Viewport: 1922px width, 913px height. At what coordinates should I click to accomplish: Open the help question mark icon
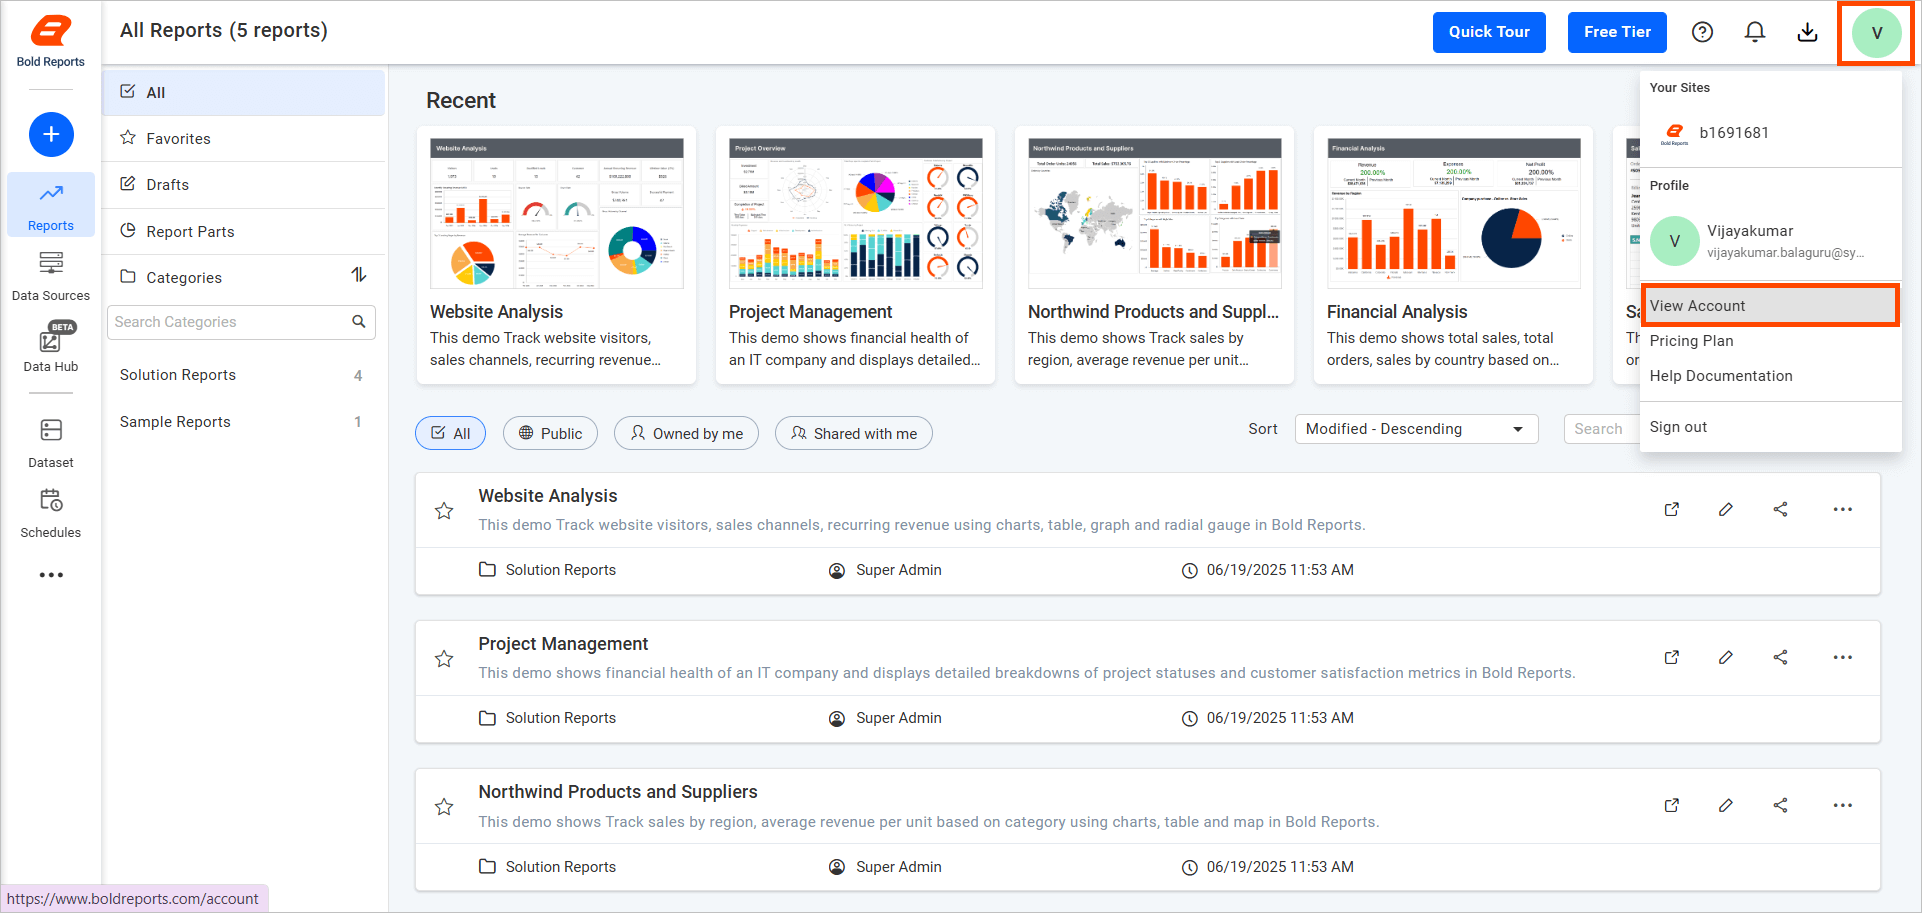(1702, 32)
